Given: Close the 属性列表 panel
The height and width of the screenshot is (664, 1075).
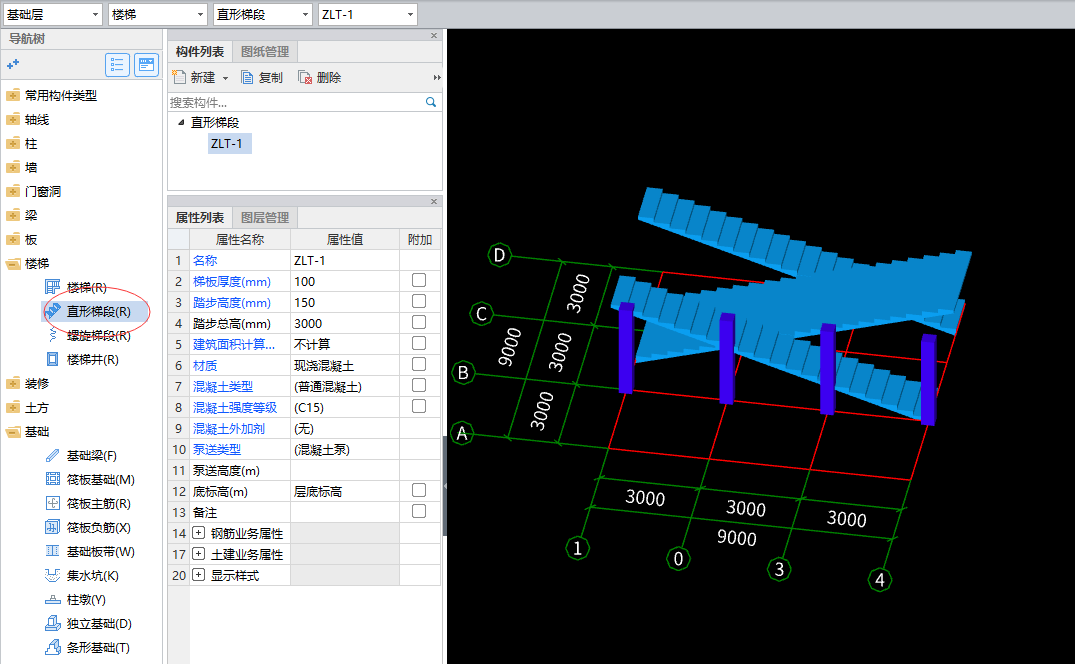Looking at the screenshot, I should click(x=434, y=201).
